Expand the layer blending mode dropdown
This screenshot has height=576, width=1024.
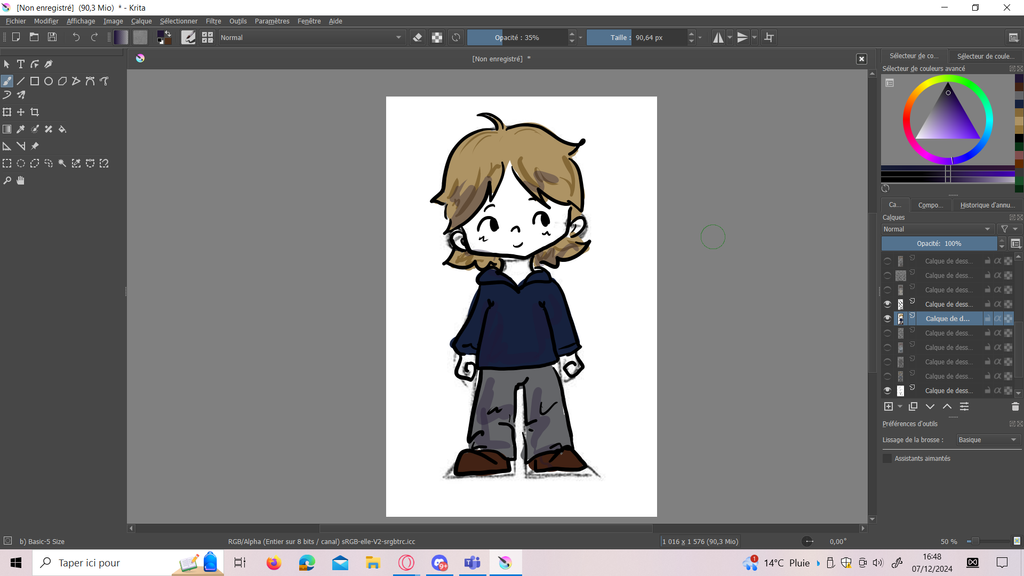click(938, 229)
